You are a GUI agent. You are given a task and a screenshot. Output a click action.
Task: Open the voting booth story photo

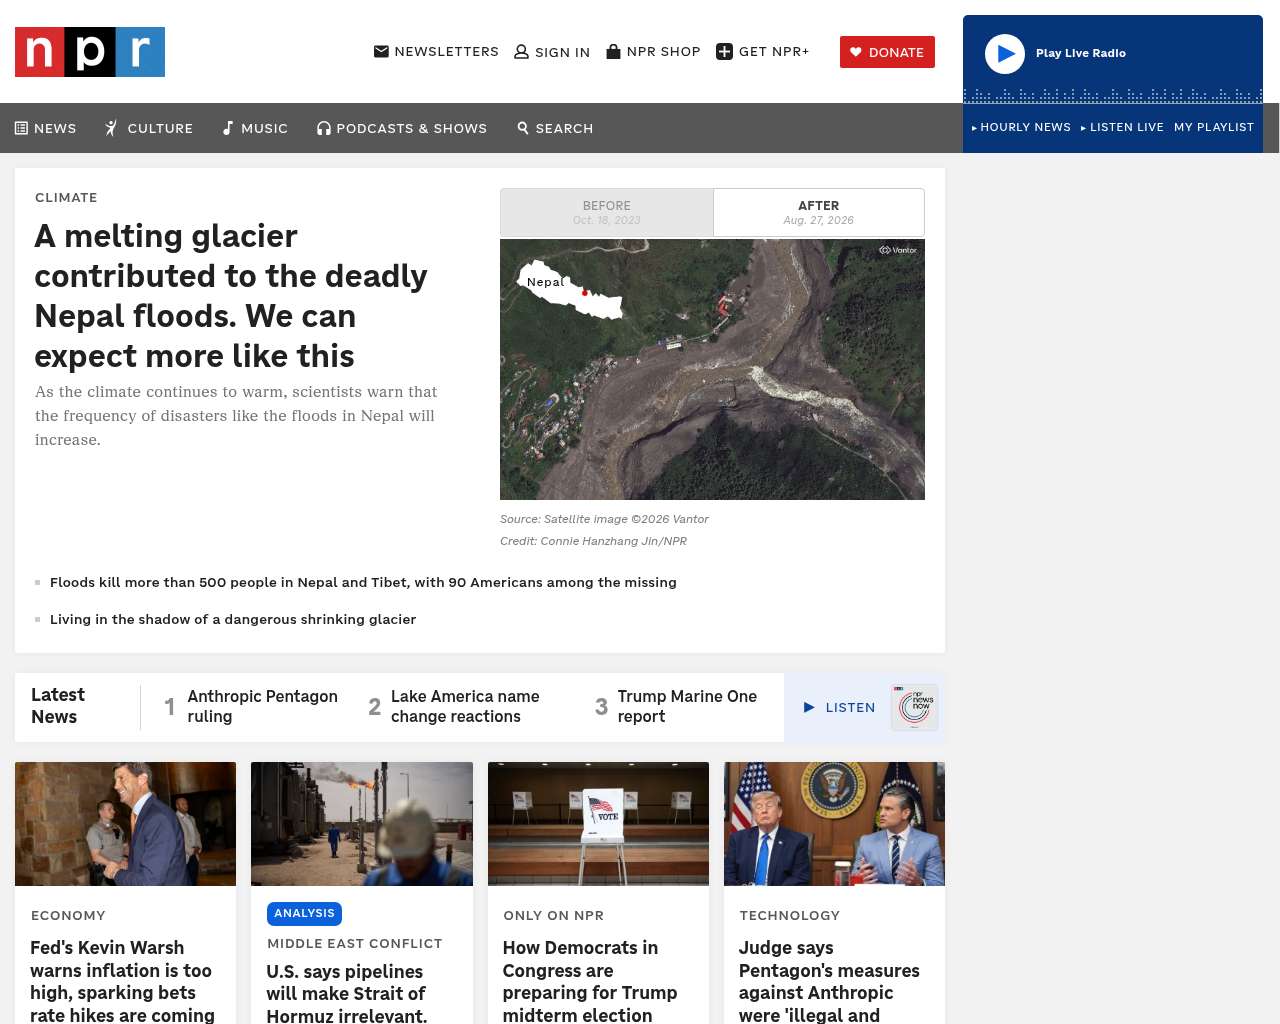[598, 824]
